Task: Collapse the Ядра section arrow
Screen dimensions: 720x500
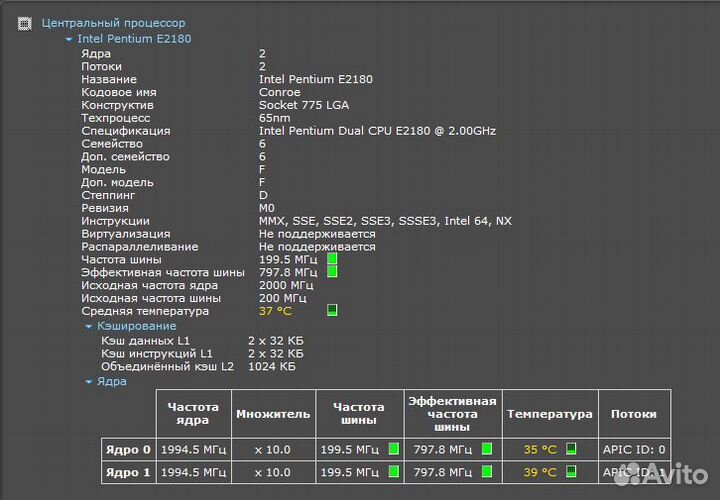Action: (89, 382)
